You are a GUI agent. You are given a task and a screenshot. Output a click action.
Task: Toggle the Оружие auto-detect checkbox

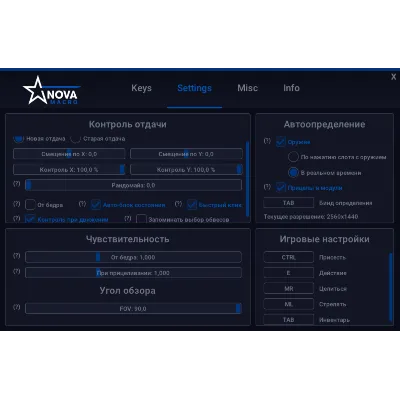tap(281, 142)
